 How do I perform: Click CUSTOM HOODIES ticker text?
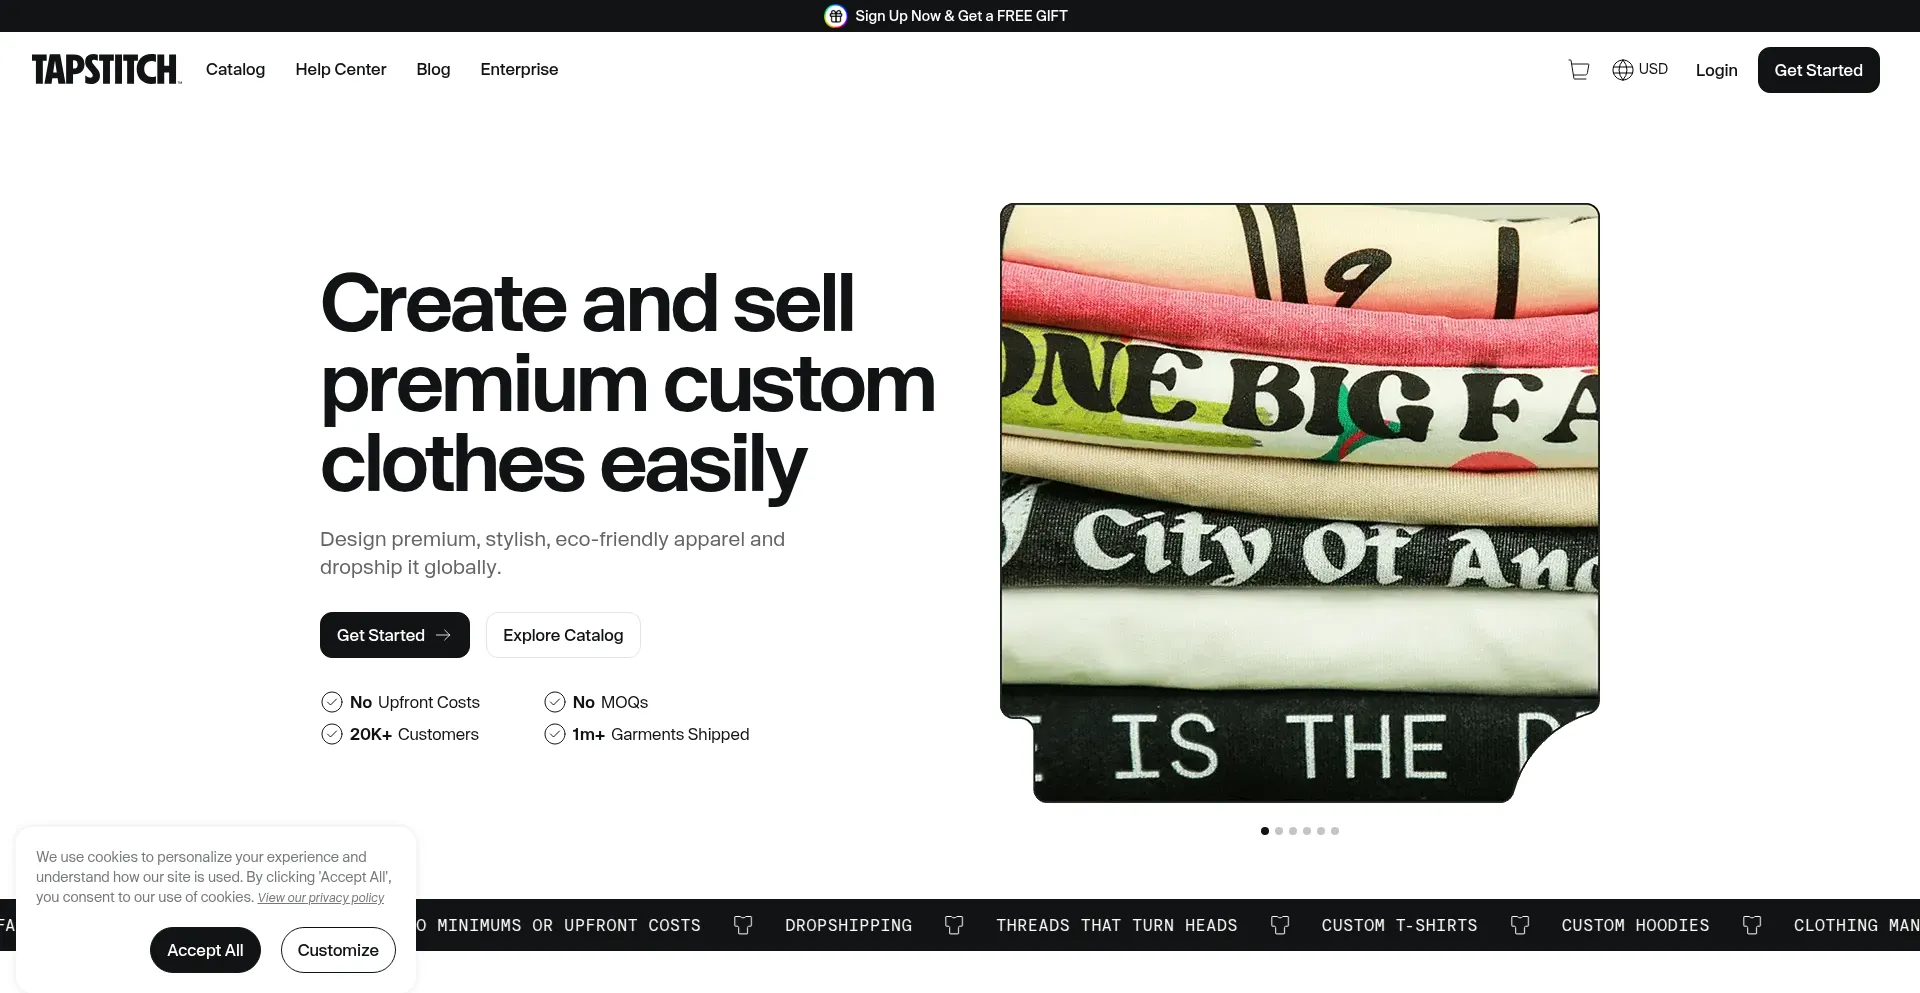click(x=1635, y=925)
